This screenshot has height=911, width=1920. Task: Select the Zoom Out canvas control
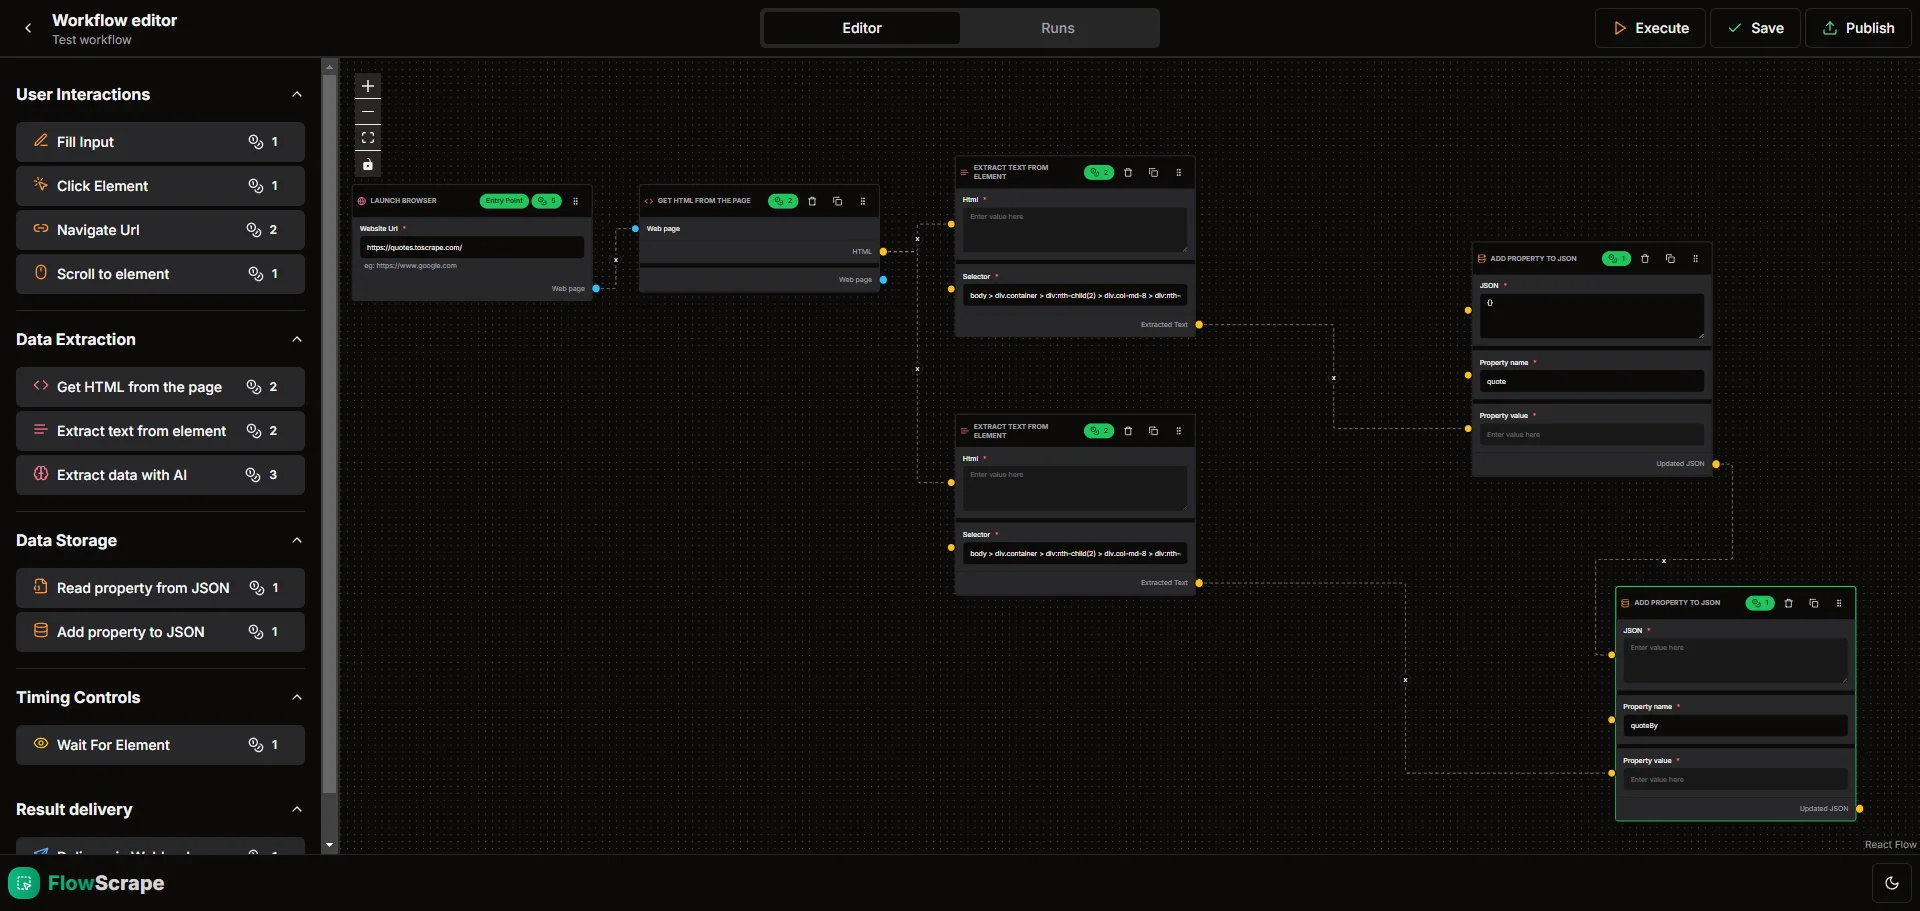[x=367, y=112]
